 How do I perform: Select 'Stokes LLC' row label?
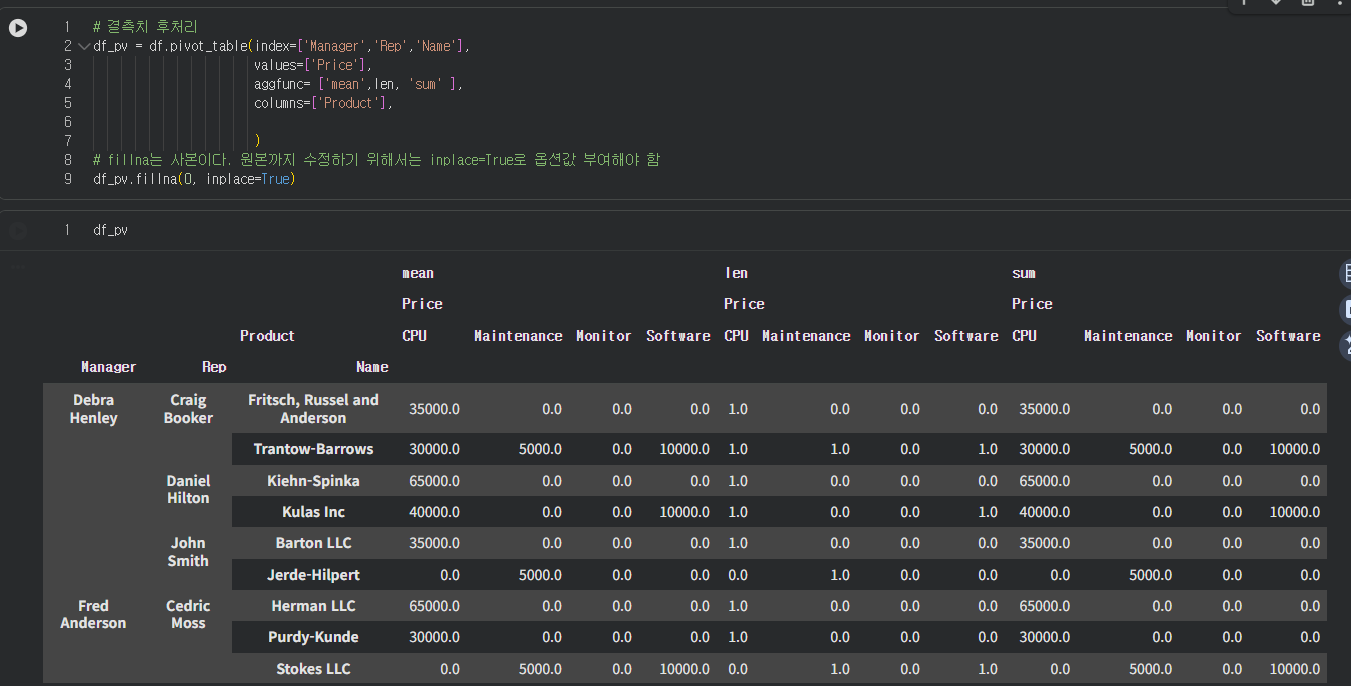click(x=313, y=669)
